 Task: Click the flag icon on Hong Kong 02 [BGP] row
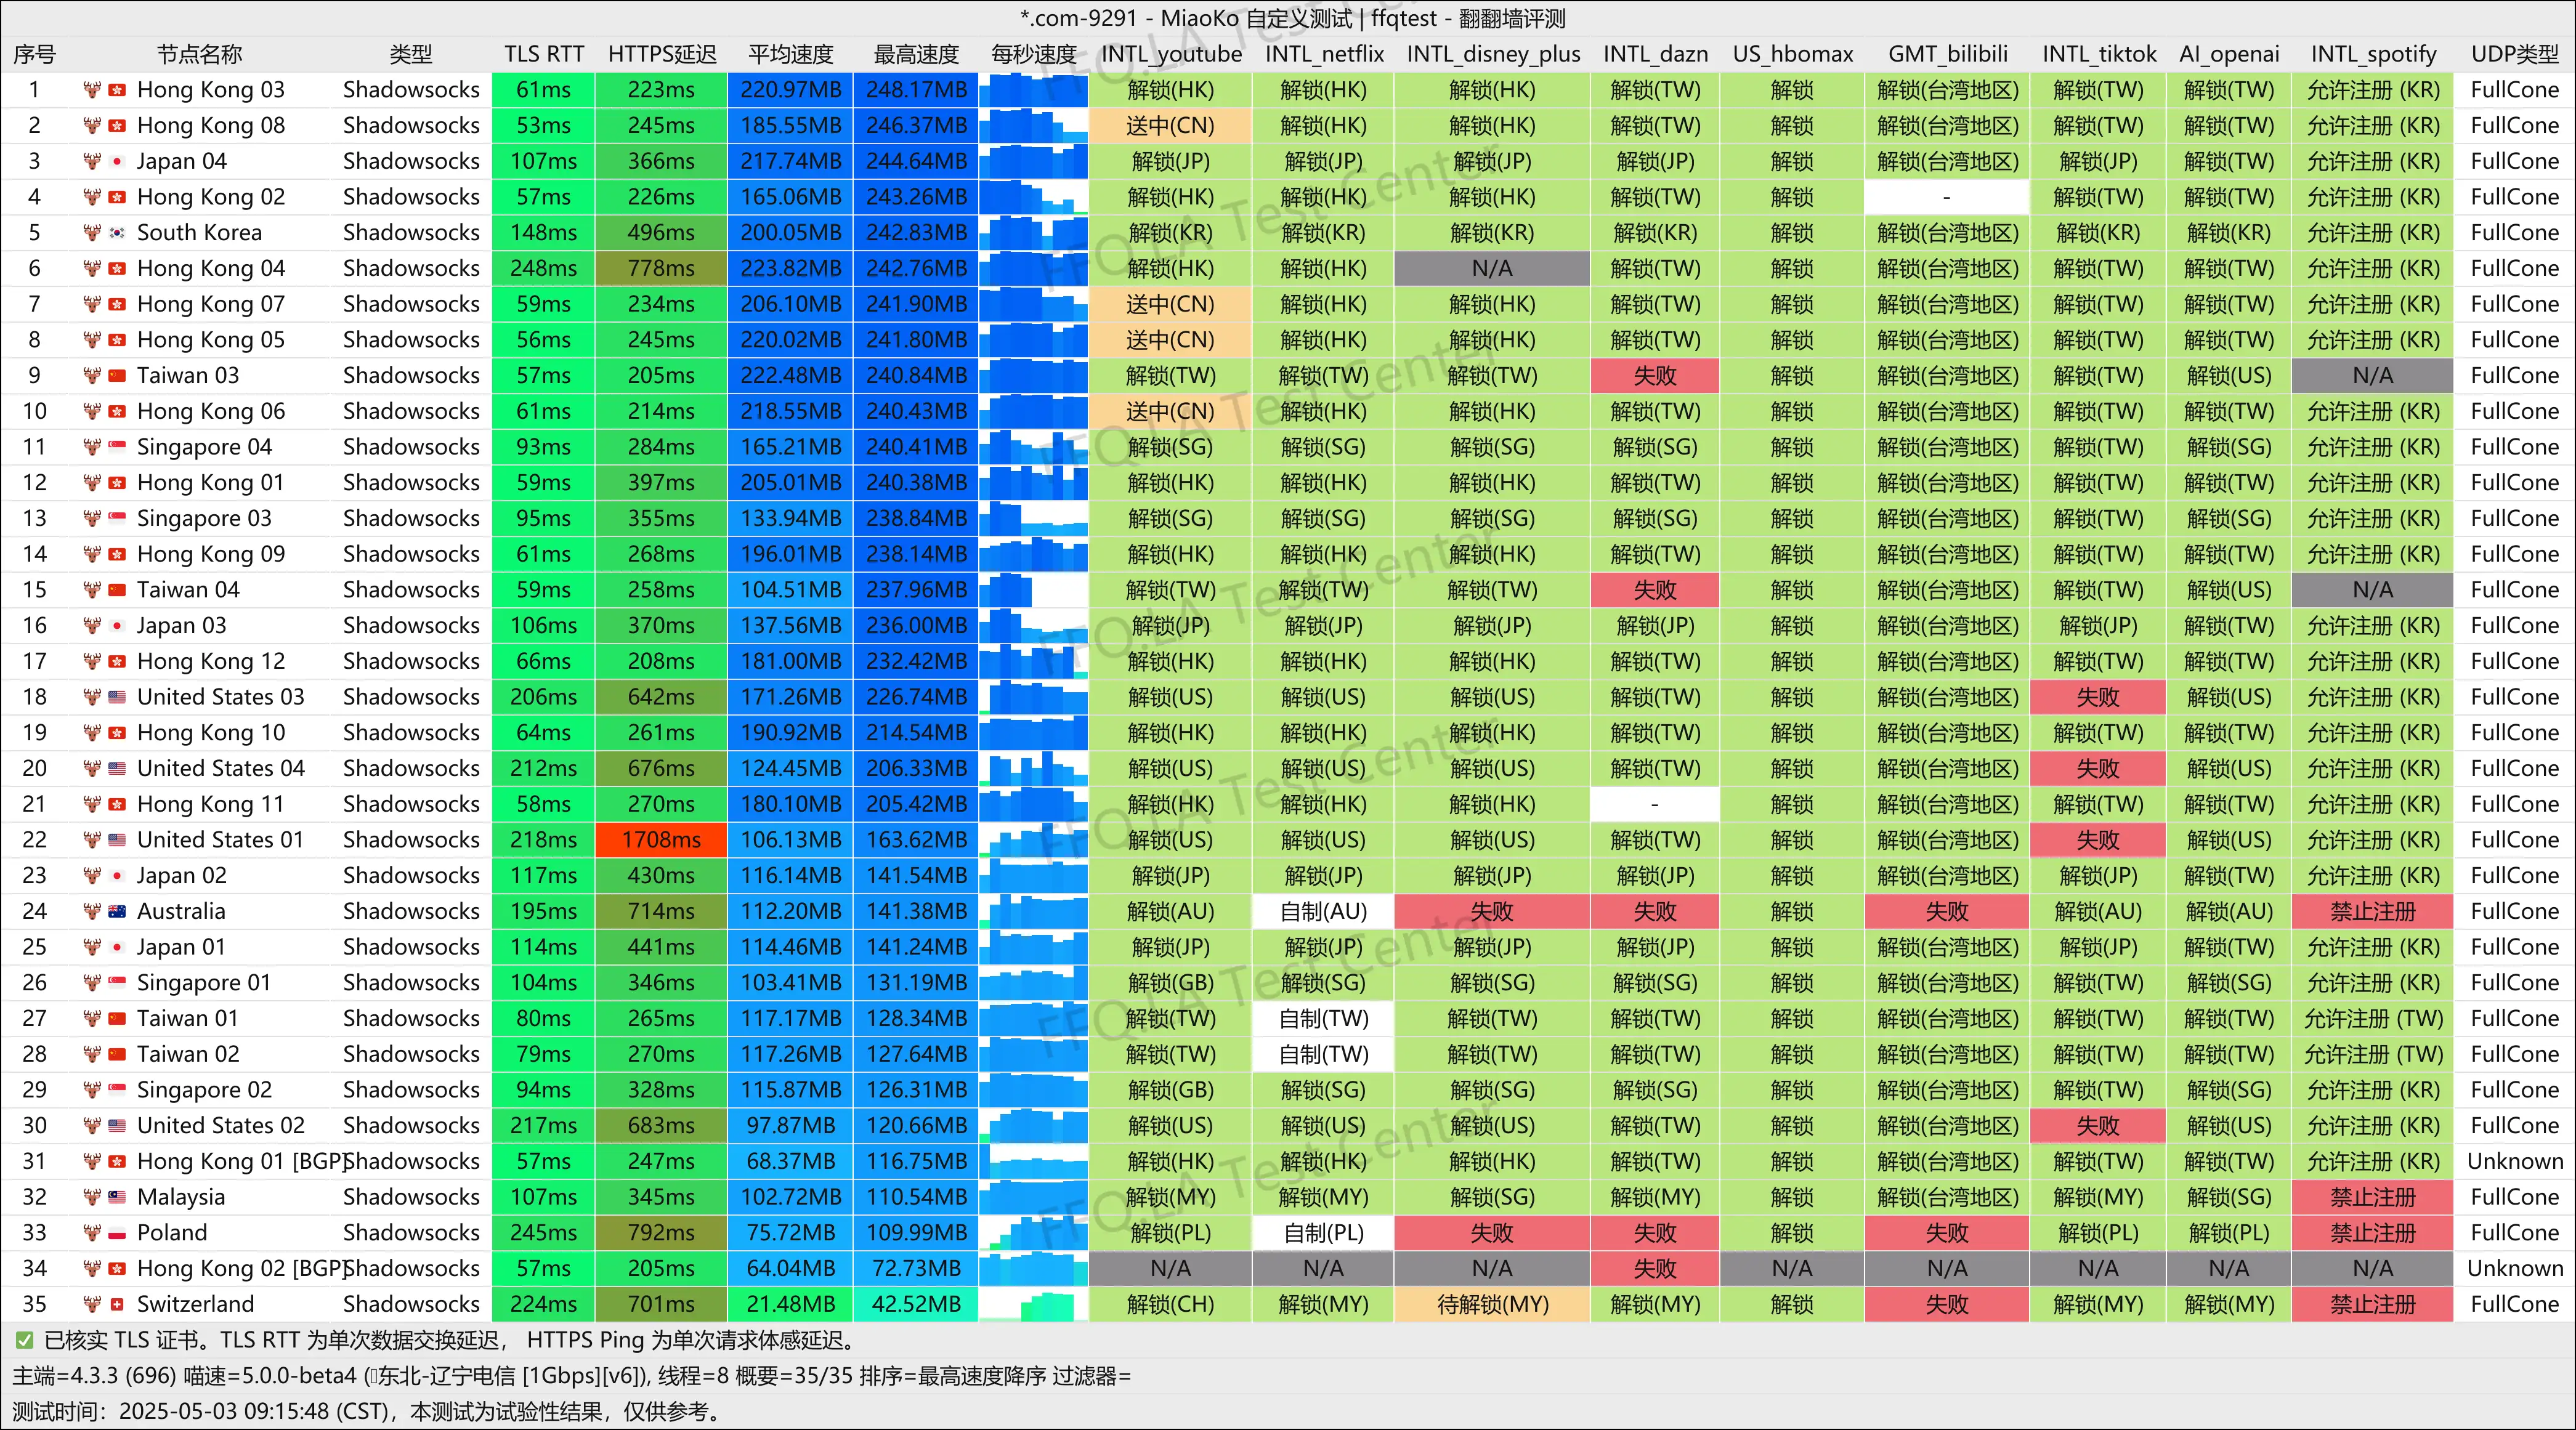click(x=117, y=1269)
